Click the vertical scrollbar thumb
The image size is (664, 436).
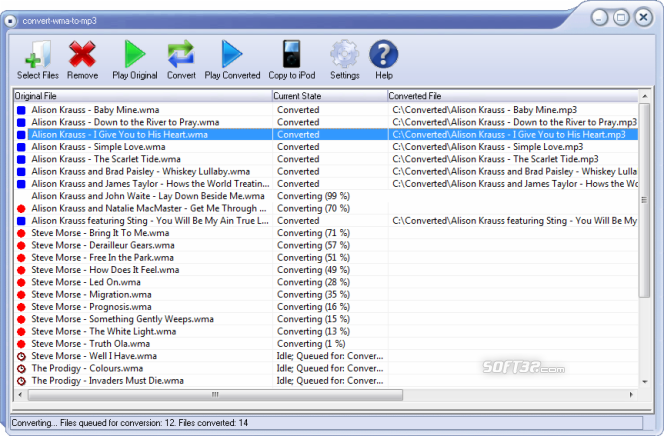[x=645, y=200]
